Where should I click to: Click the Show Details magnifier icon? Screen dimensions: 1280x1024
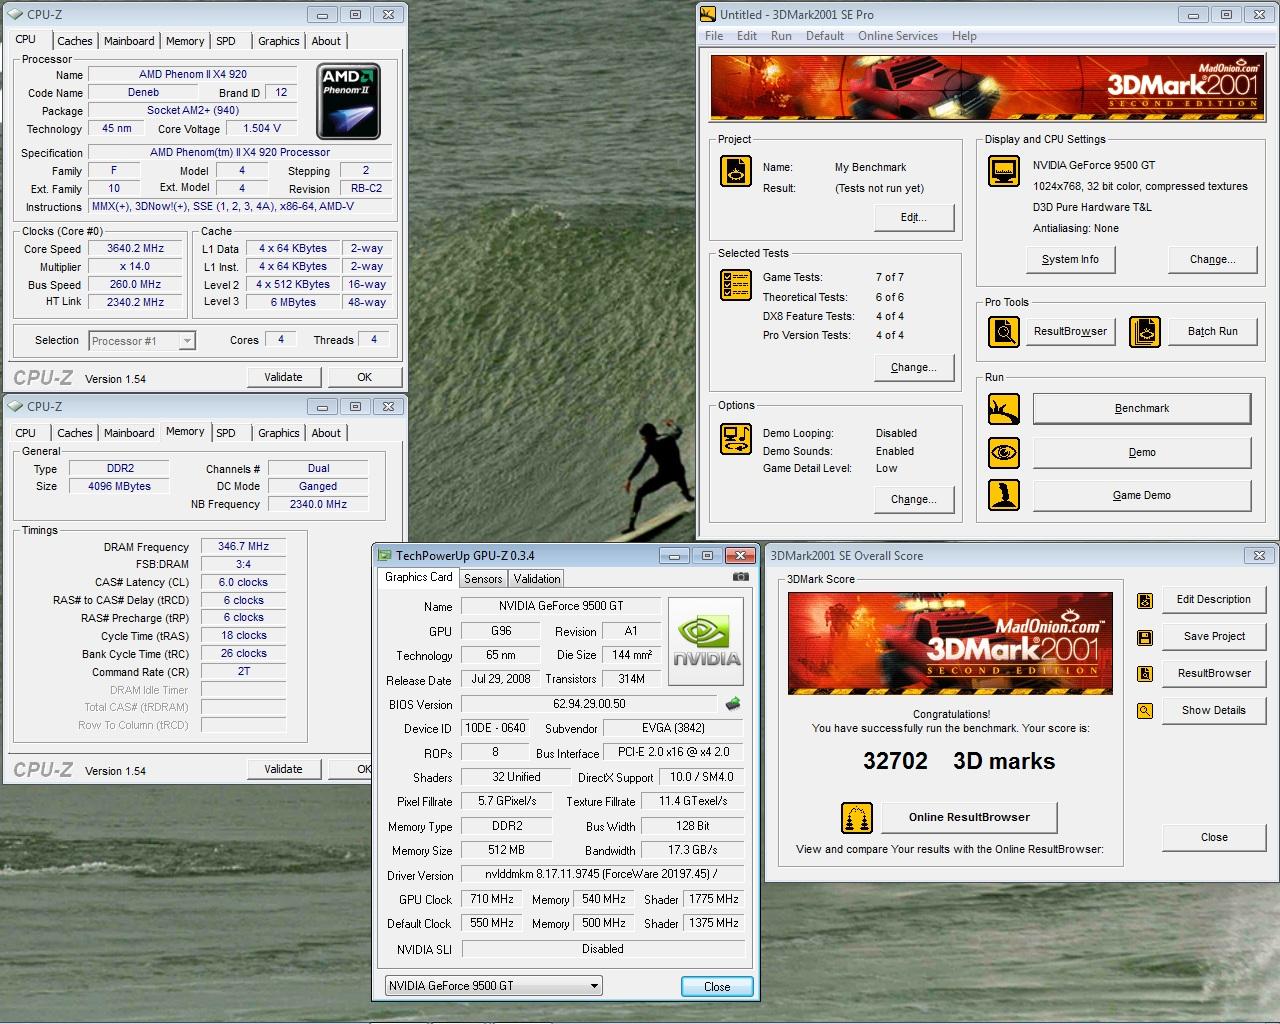(1145, 711)
